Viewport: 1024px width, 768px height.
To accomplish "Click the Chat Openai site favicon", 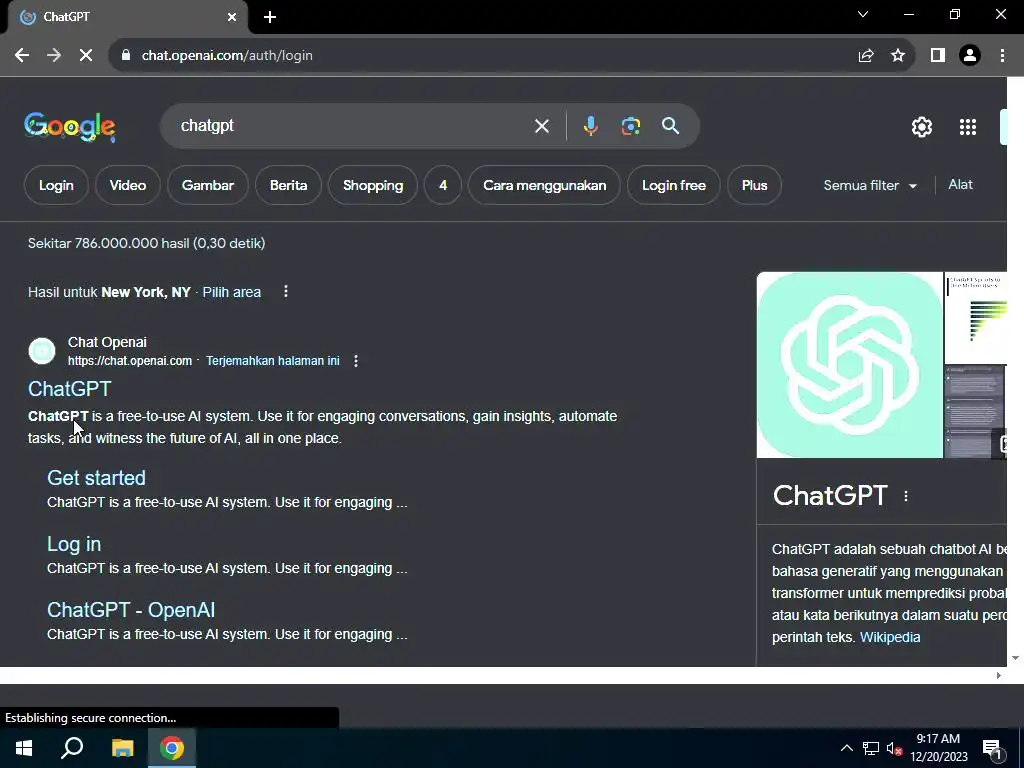I will click(42, 351).
